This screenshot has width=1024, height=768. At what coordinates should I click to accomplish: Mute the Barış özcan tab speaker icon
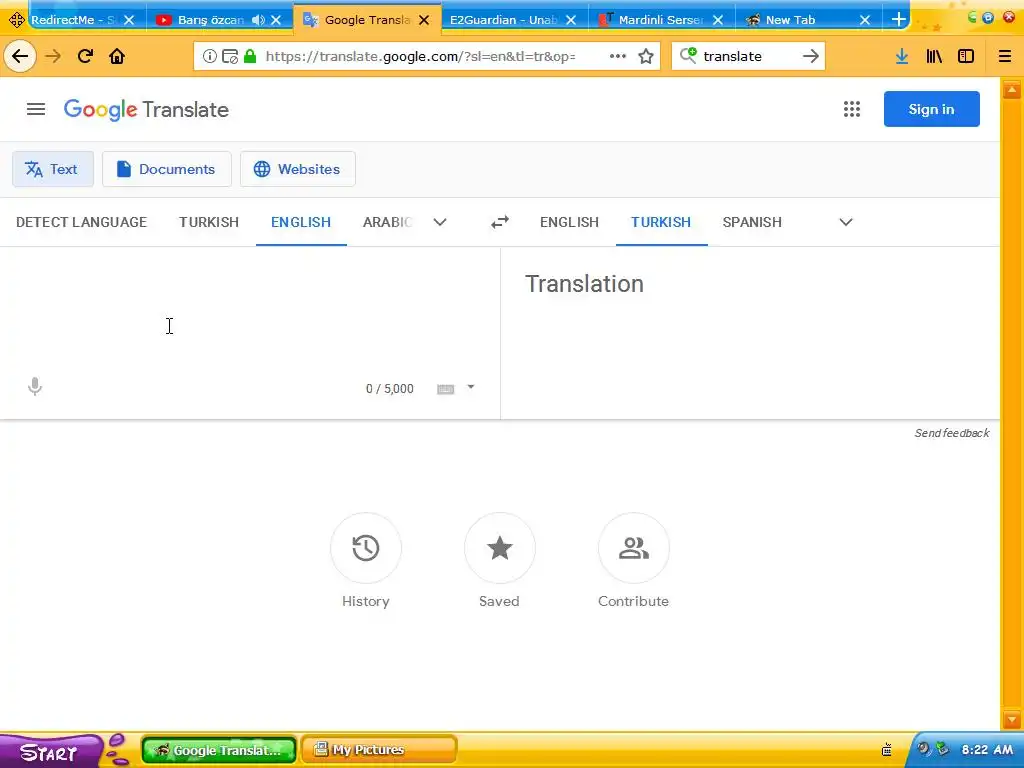[x=259, y=20]
